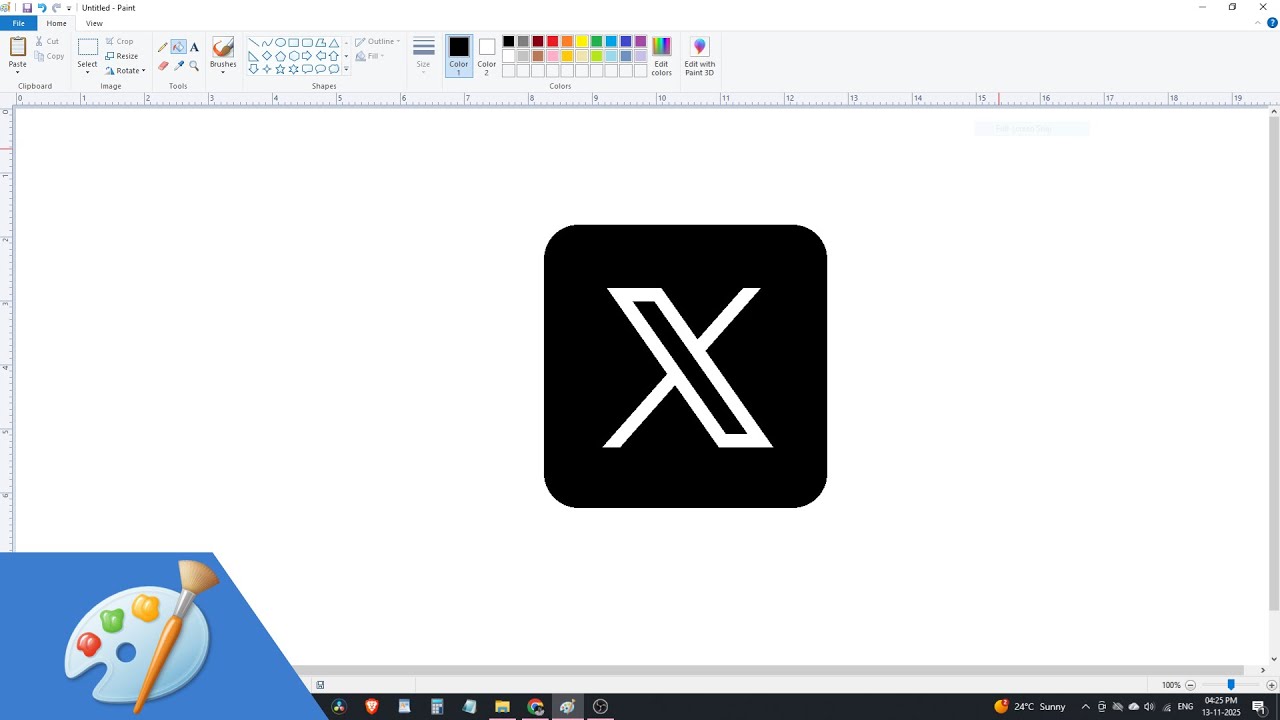Select the Magnifier tool
The image size is (1280, 720).
tap(194, 66)
